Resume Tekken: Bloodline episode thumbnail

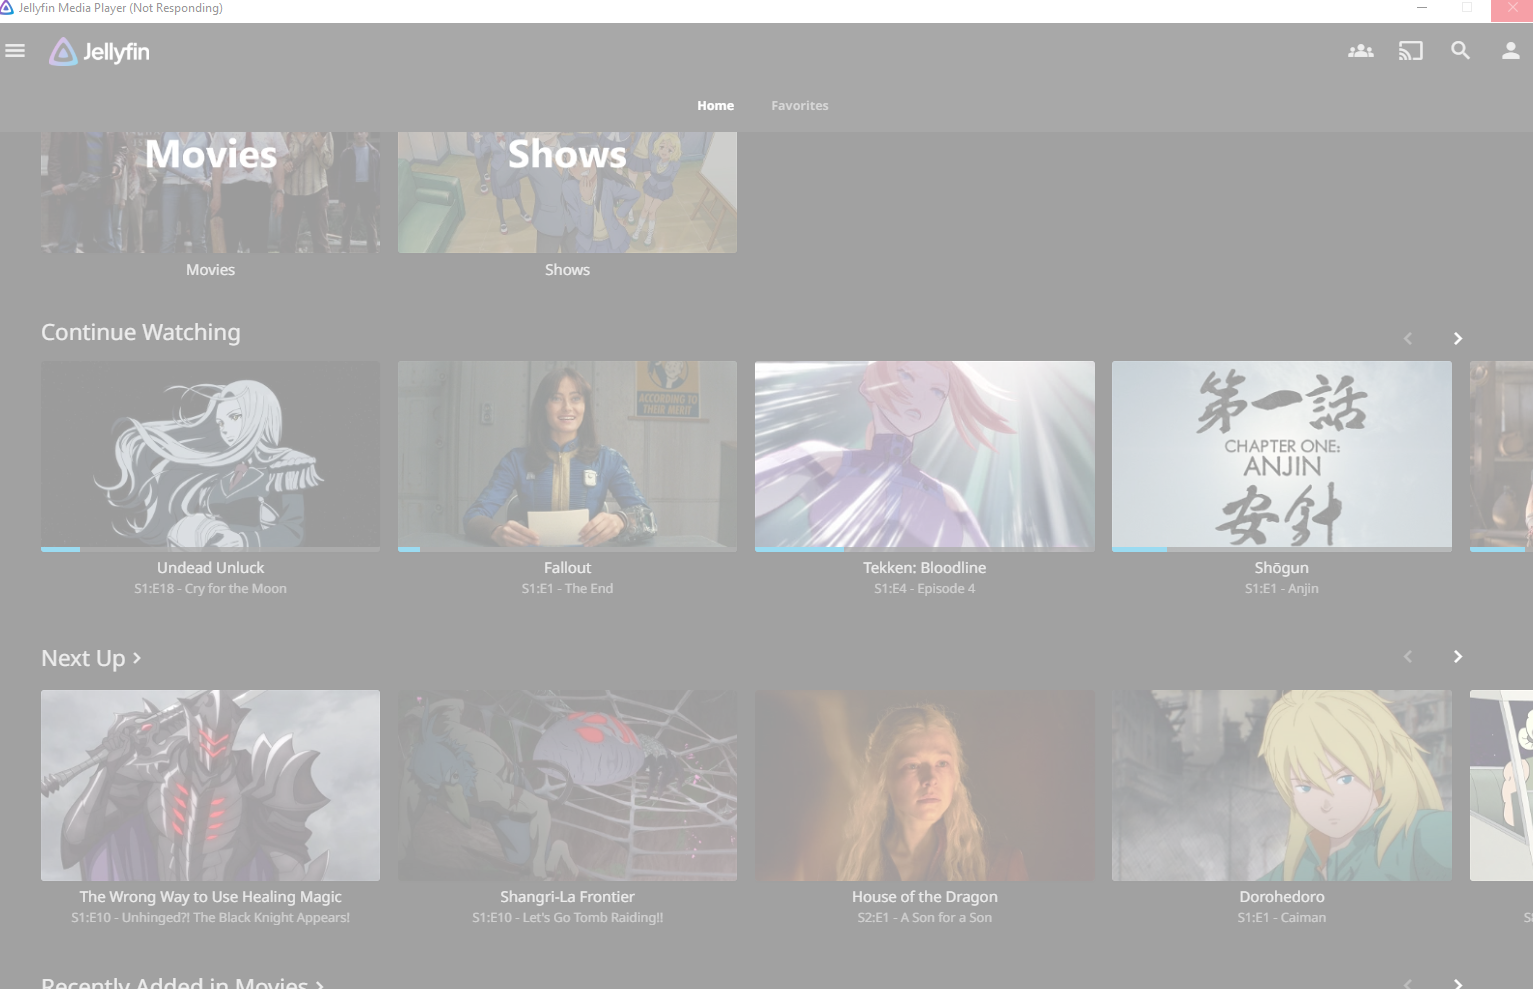(924, 453)
